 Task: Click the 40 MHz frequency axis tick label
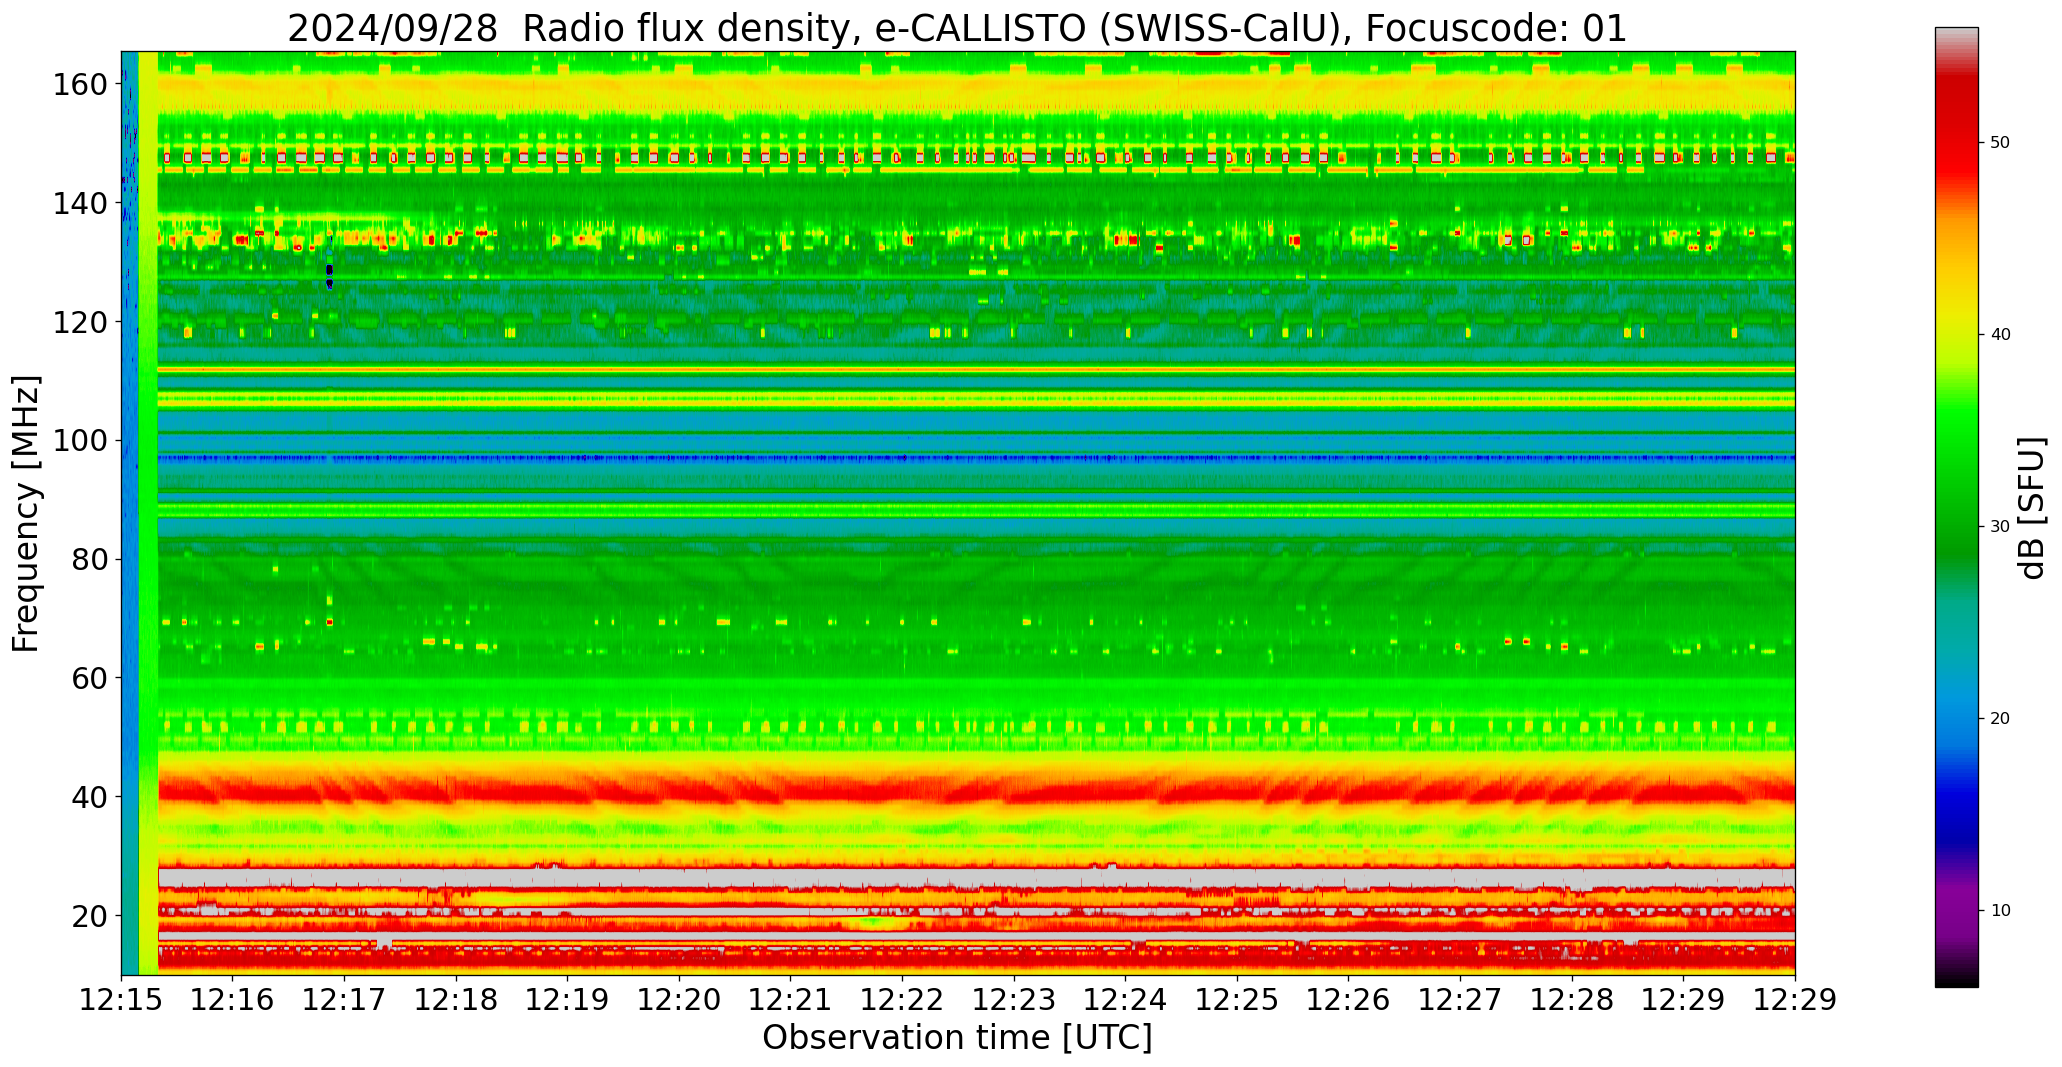coord(90,797)
